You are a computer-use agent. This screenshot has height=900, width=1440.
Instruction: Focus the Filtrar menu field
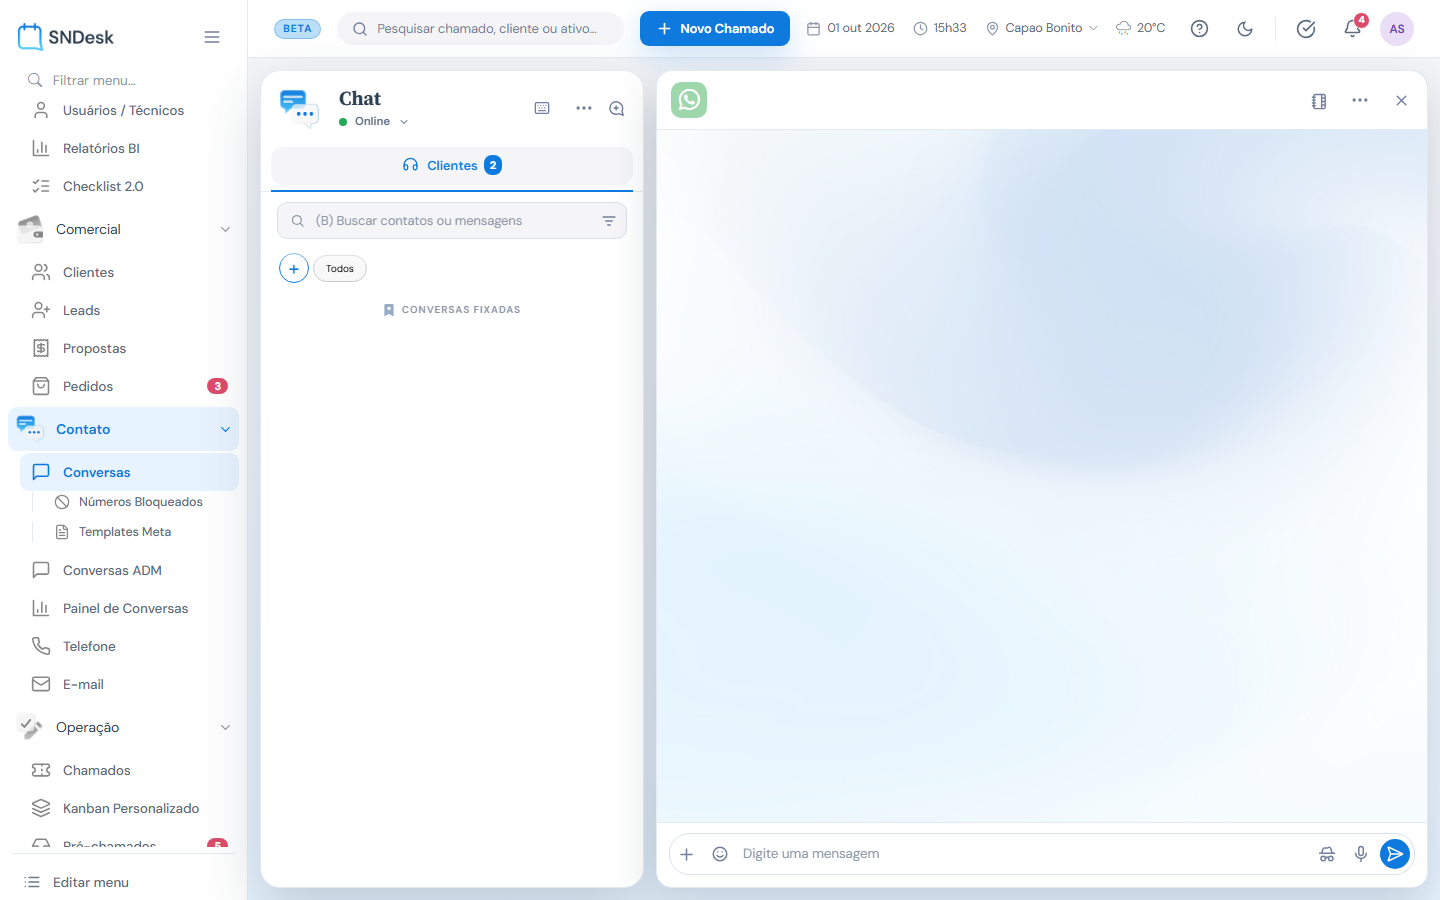124,80
